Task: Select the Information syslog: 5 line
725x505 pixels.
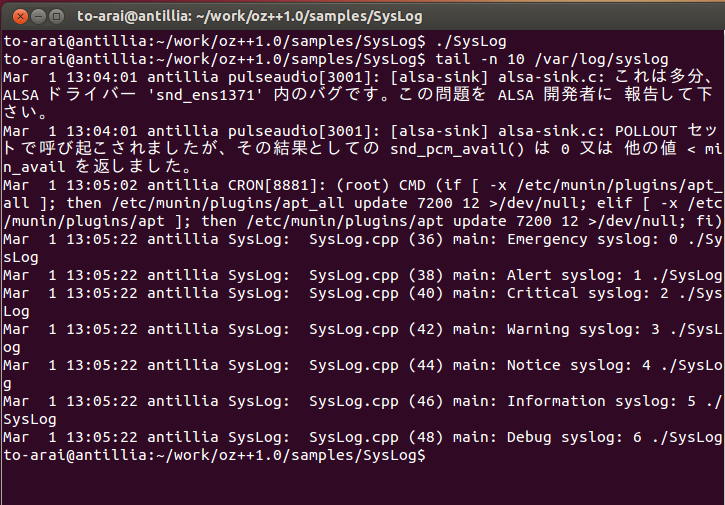Action: coord(362,411)
